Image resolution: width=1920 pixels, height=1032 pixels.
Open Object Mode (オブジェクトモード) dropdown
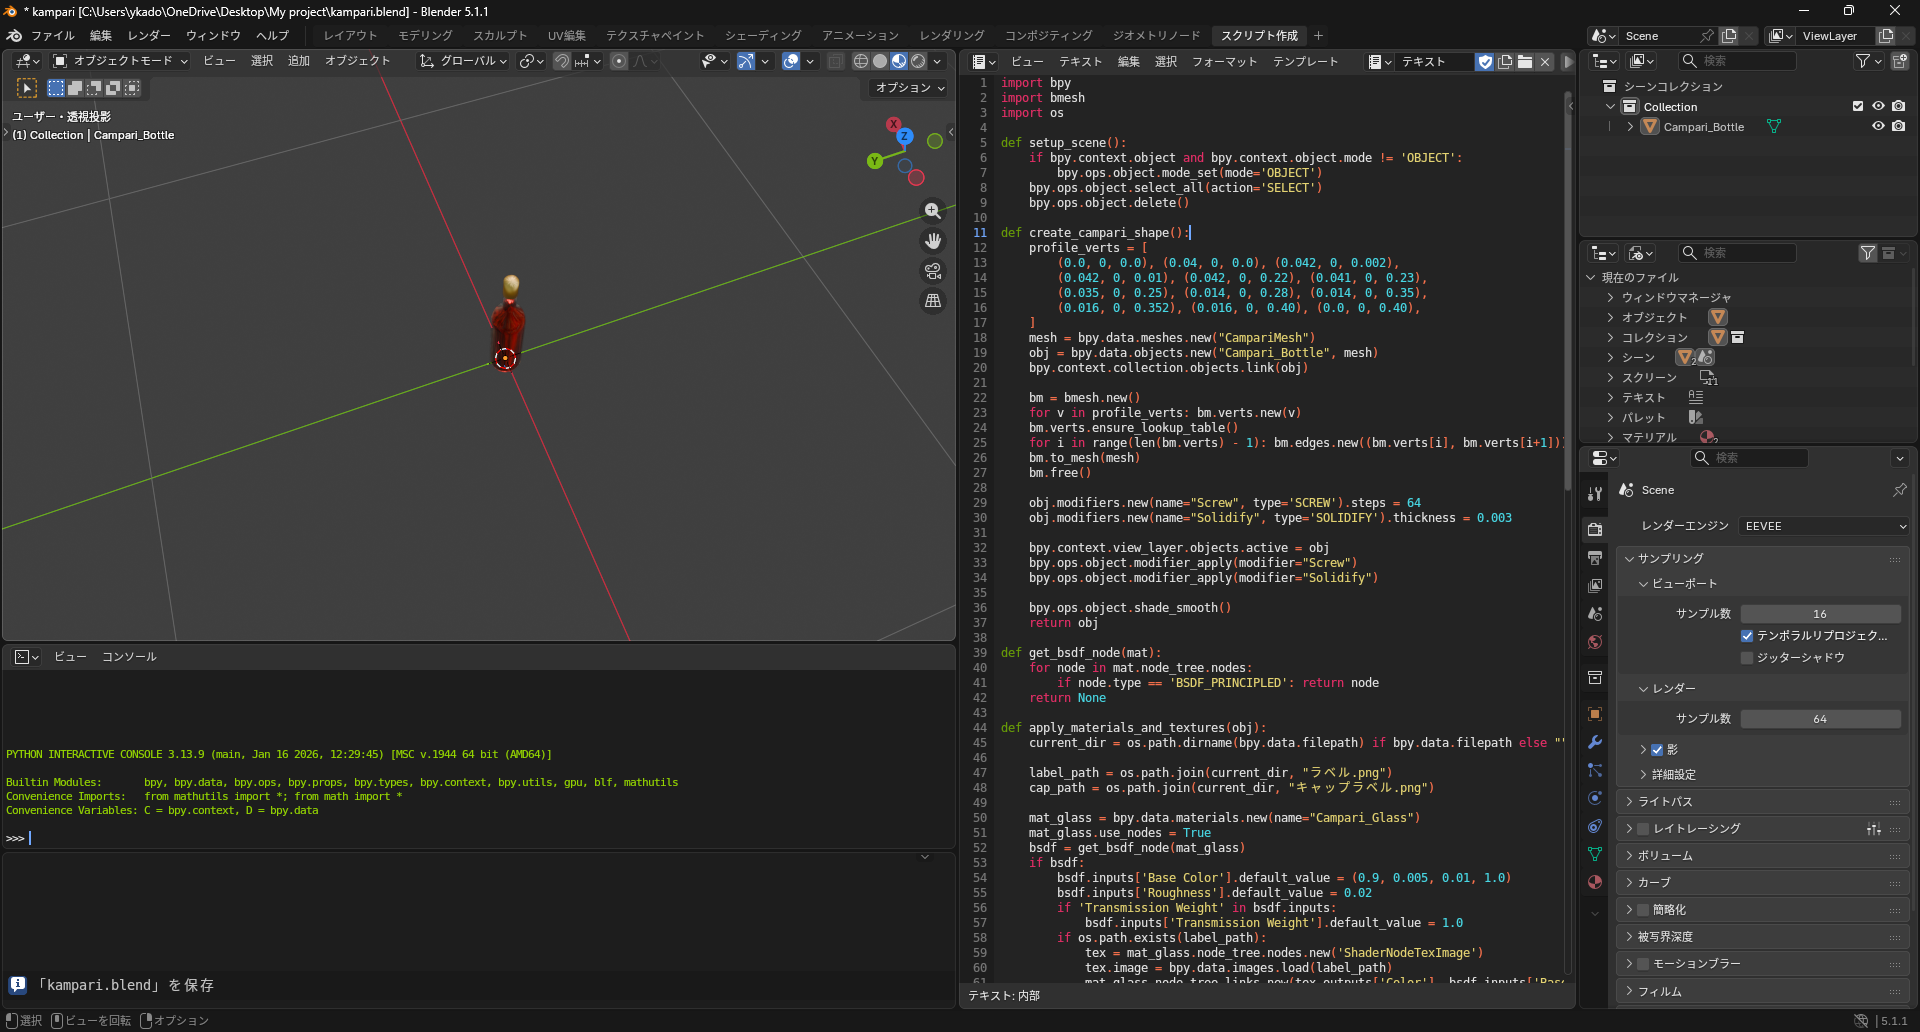[x=120, y=61]
